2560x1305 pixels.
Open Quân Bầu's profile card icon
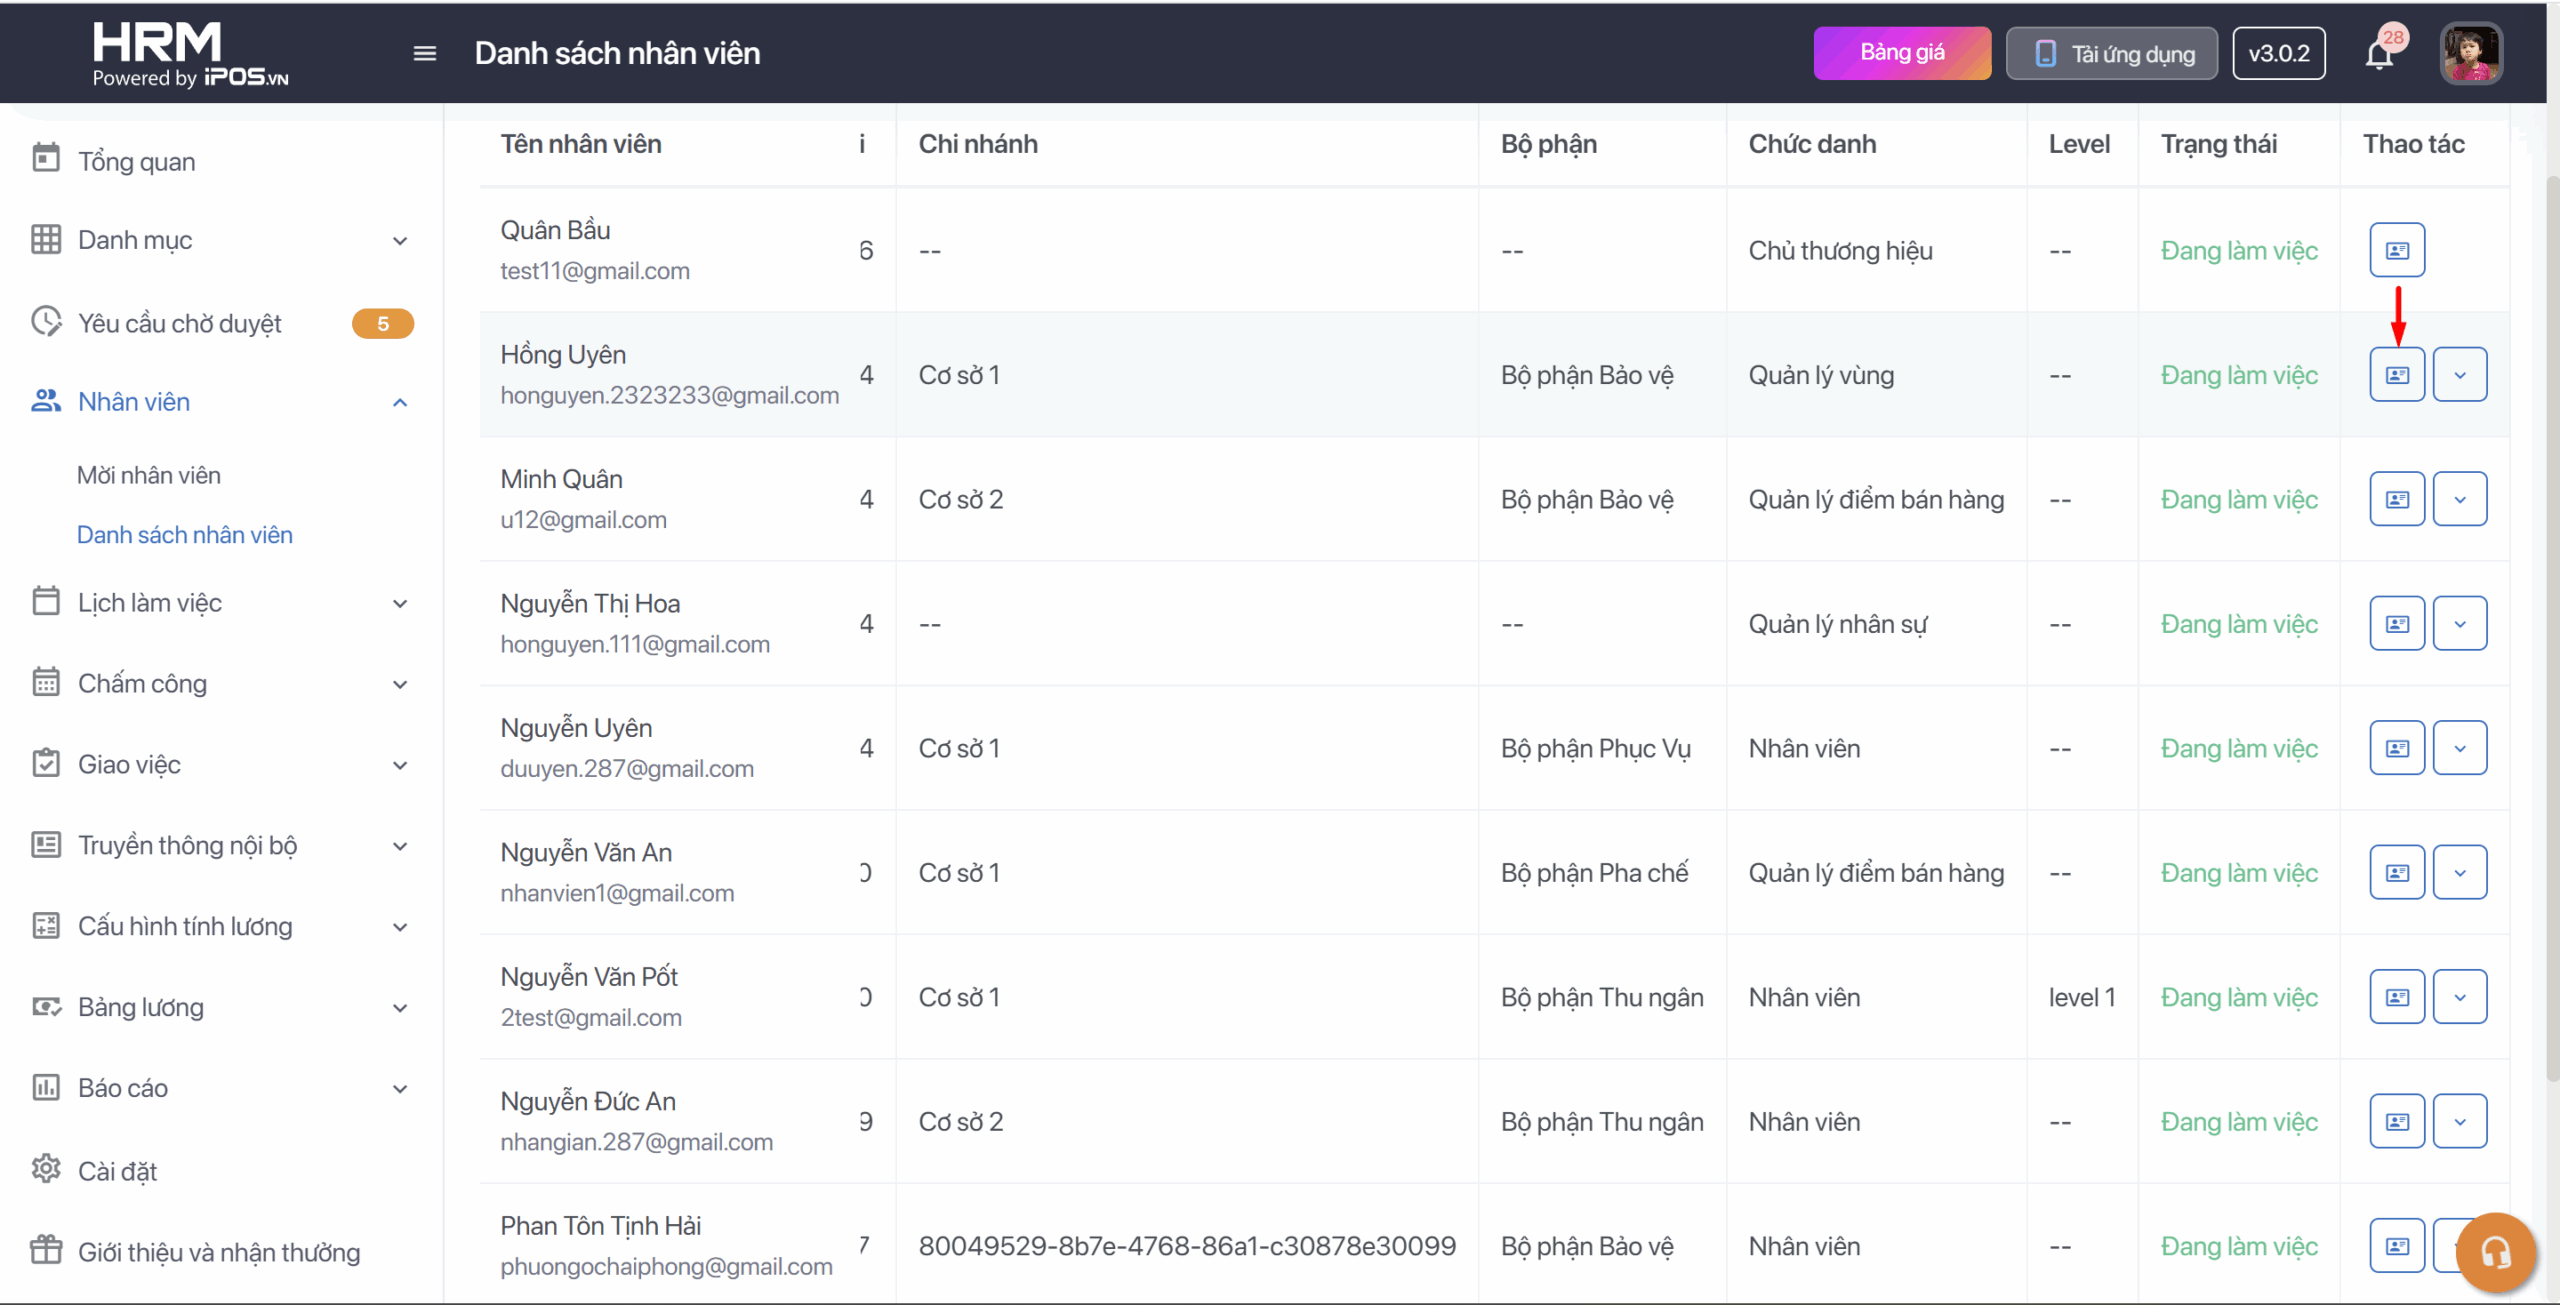[2396, 250]
